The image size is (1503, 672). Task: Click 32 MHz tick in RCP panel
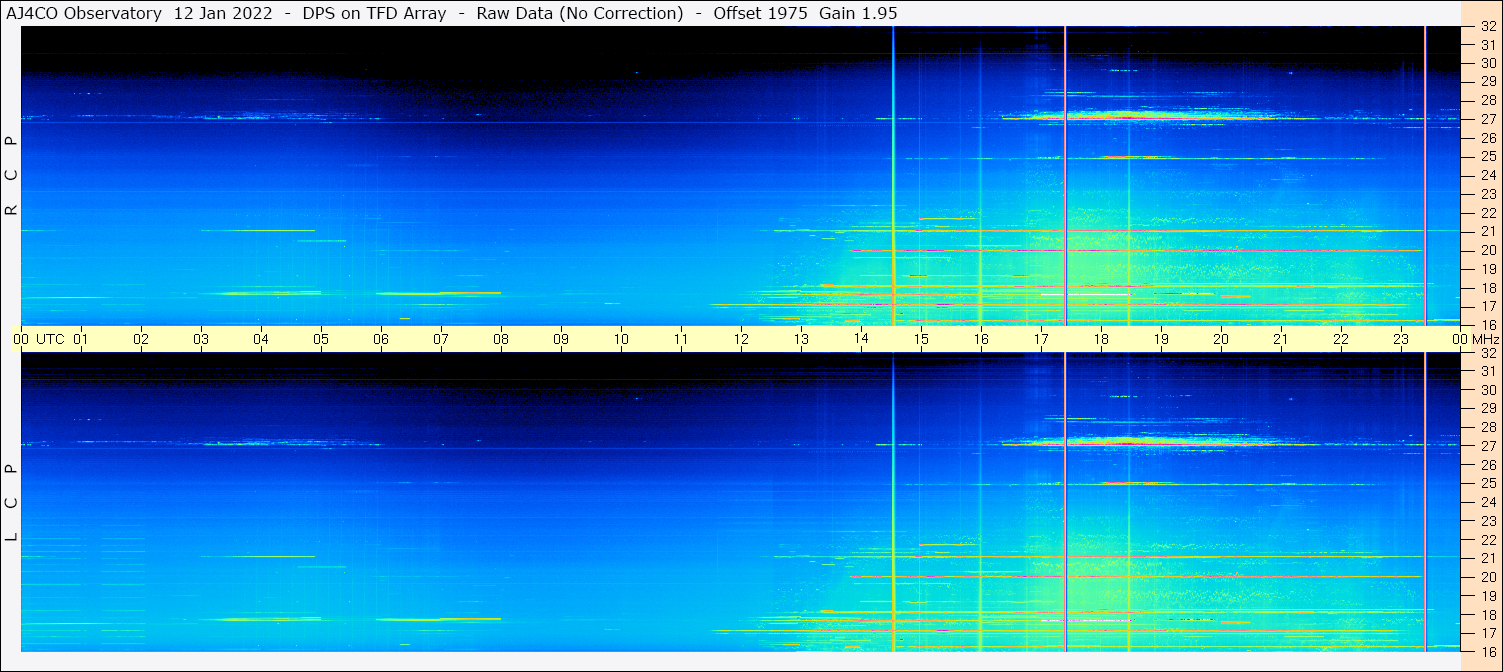1488,27
